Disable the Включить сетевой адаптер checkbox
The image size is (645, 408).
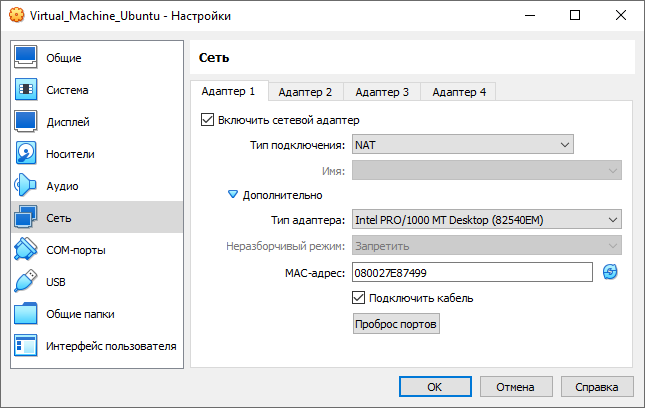tap(208, 120)
